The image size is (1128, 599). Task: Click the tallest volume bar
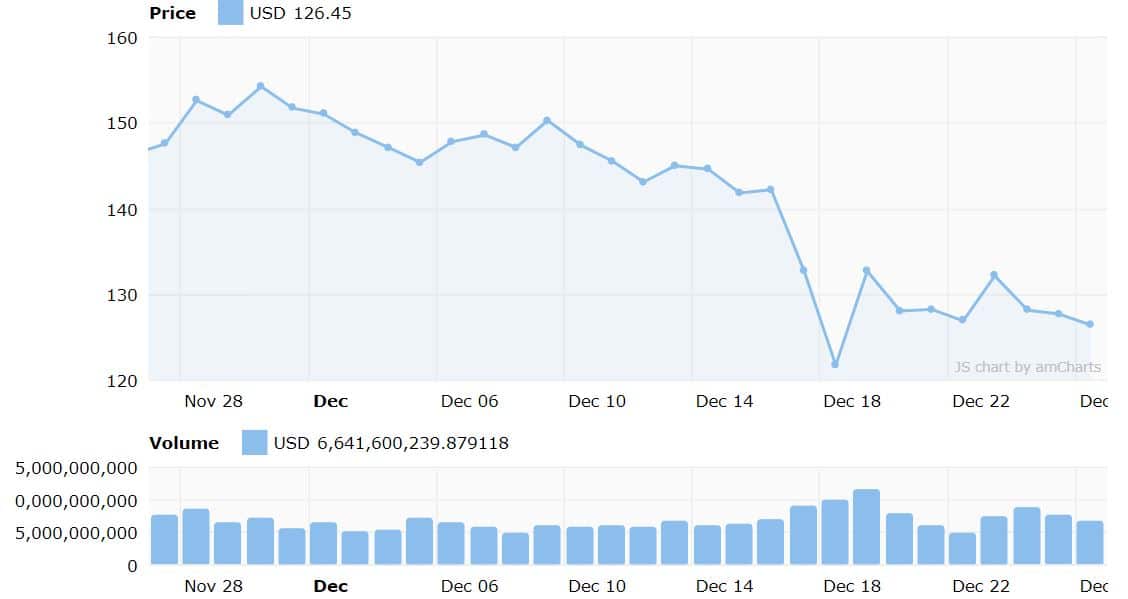pos(866,527)
